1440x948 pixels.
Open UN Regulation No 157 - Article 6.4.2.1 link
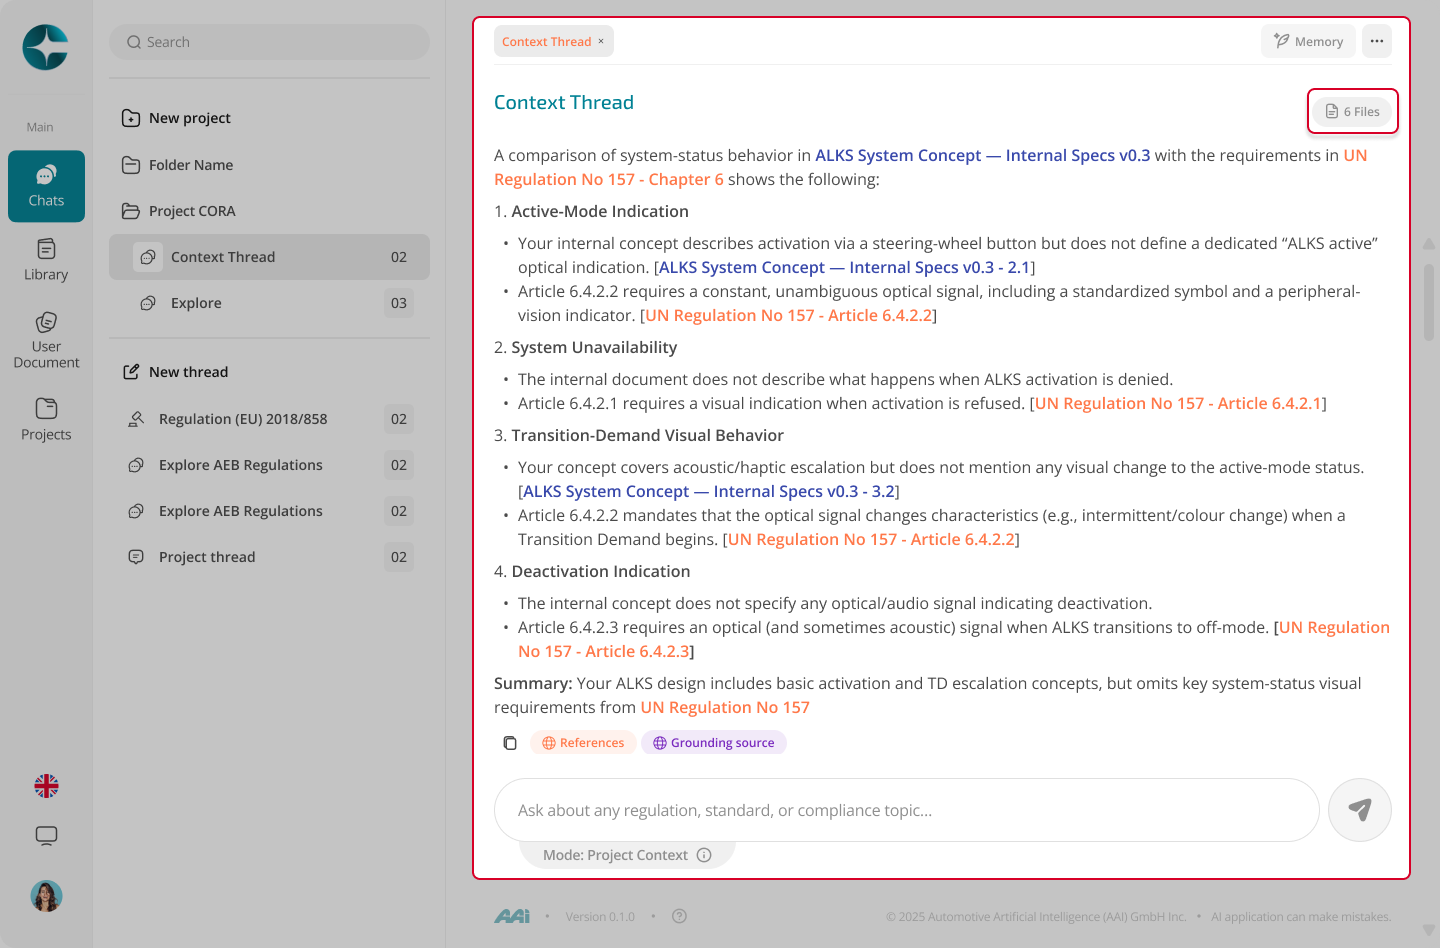1178,403
